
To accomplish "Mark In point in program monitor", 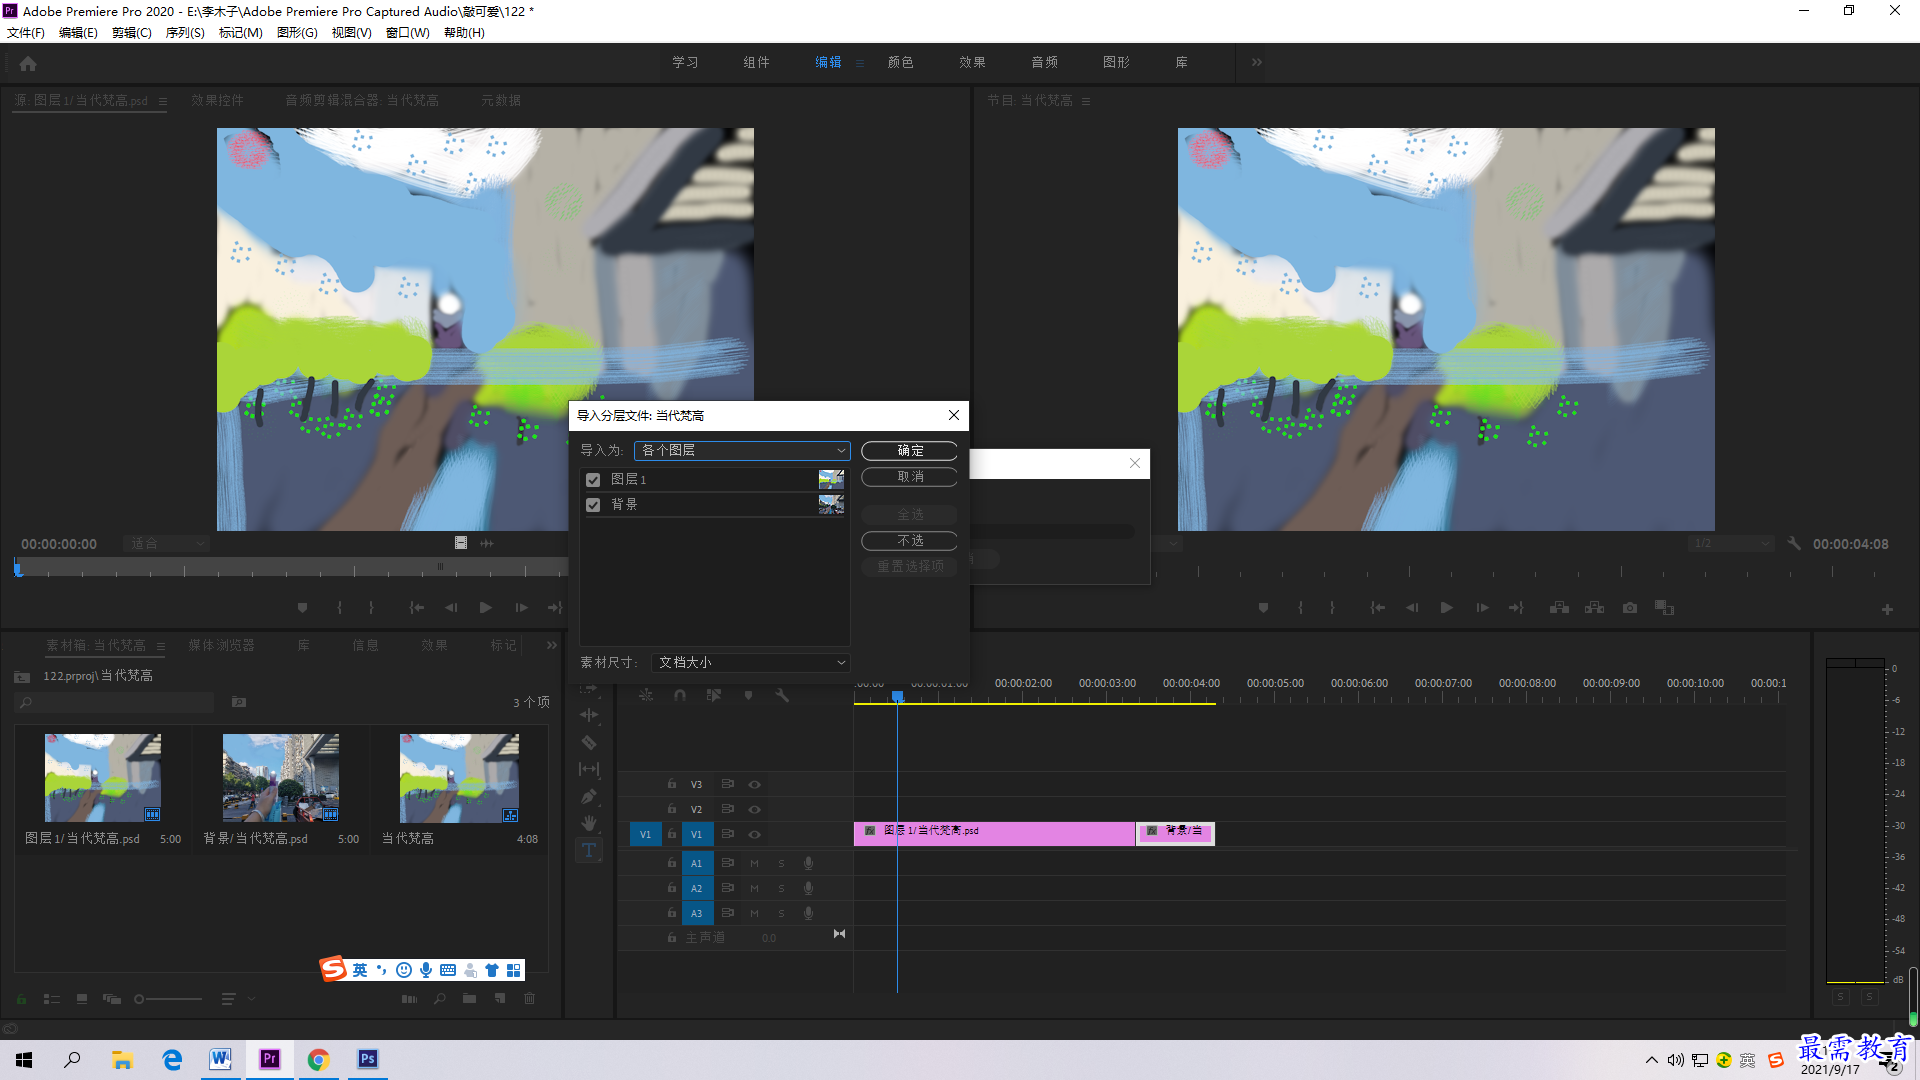I will pos(1300,608).
